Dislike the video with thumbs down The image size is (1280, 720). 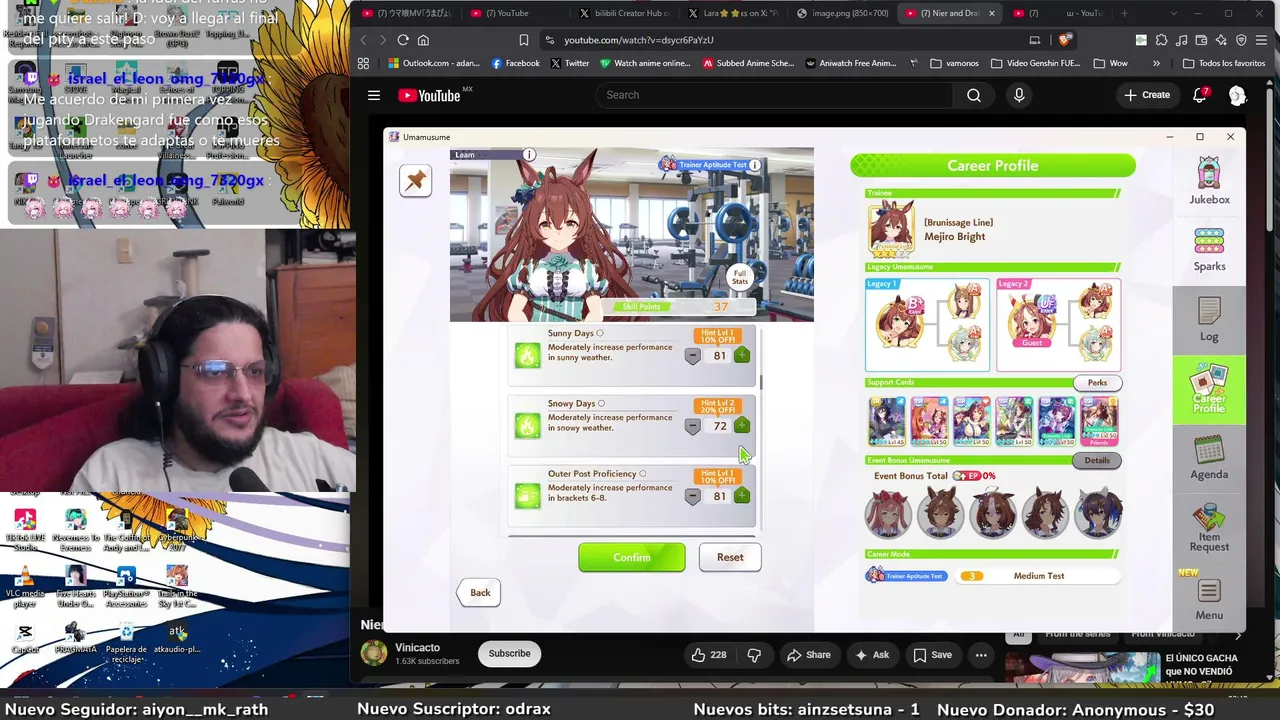point(755,655)
